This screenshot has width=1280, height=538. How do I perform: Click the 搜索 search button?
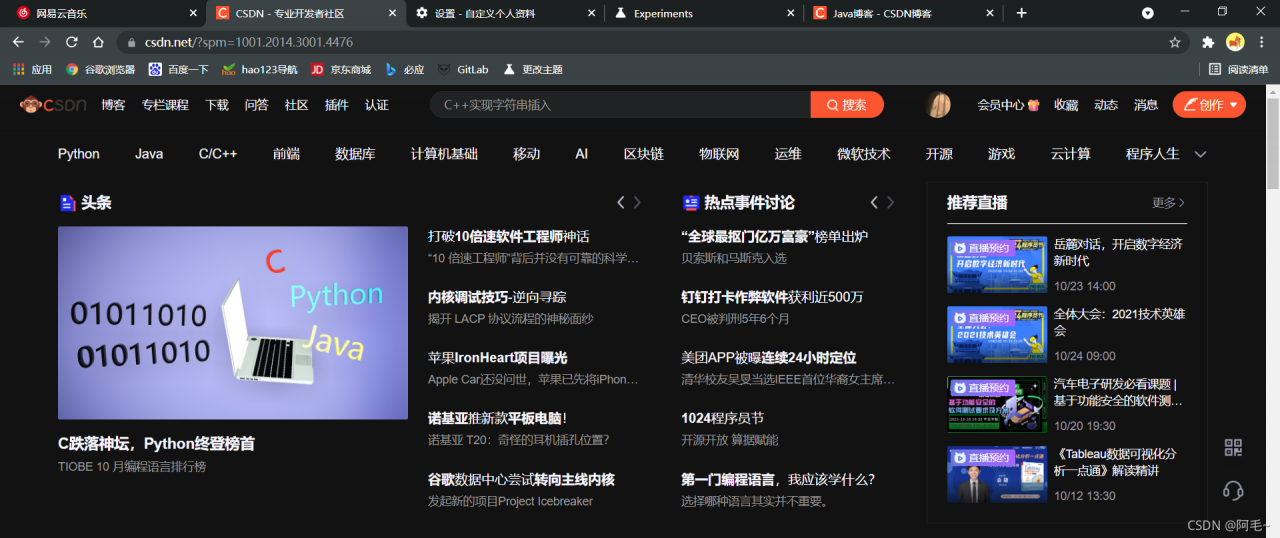coord(847,104)
